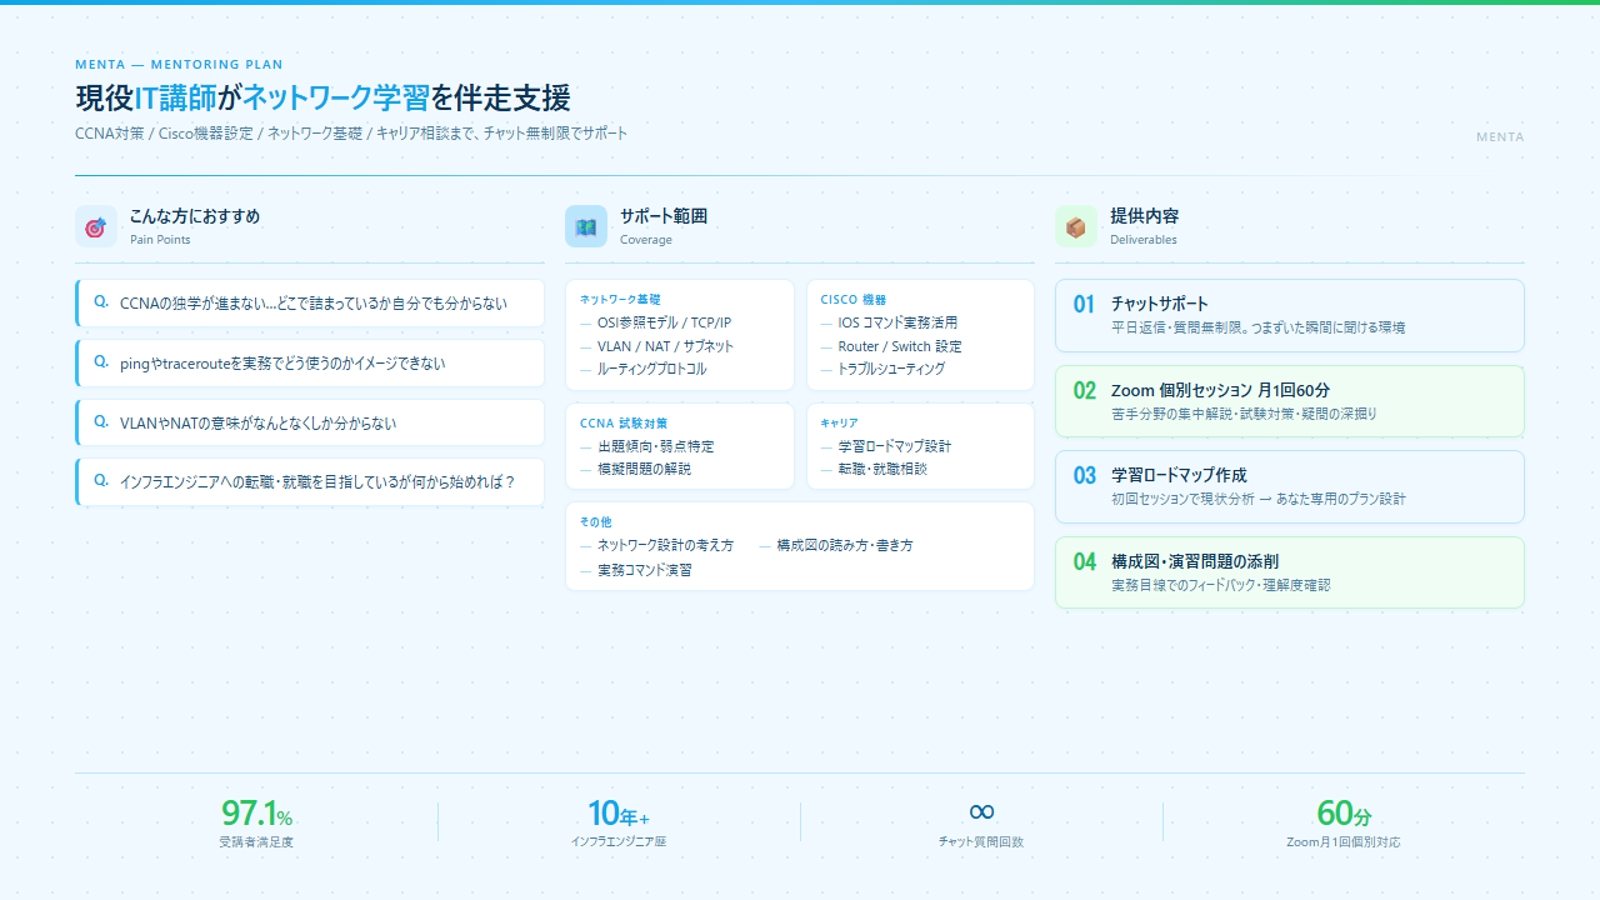
Task: Click the 実務目線でのフィードバック description text
Action: tap(1221, 585)
